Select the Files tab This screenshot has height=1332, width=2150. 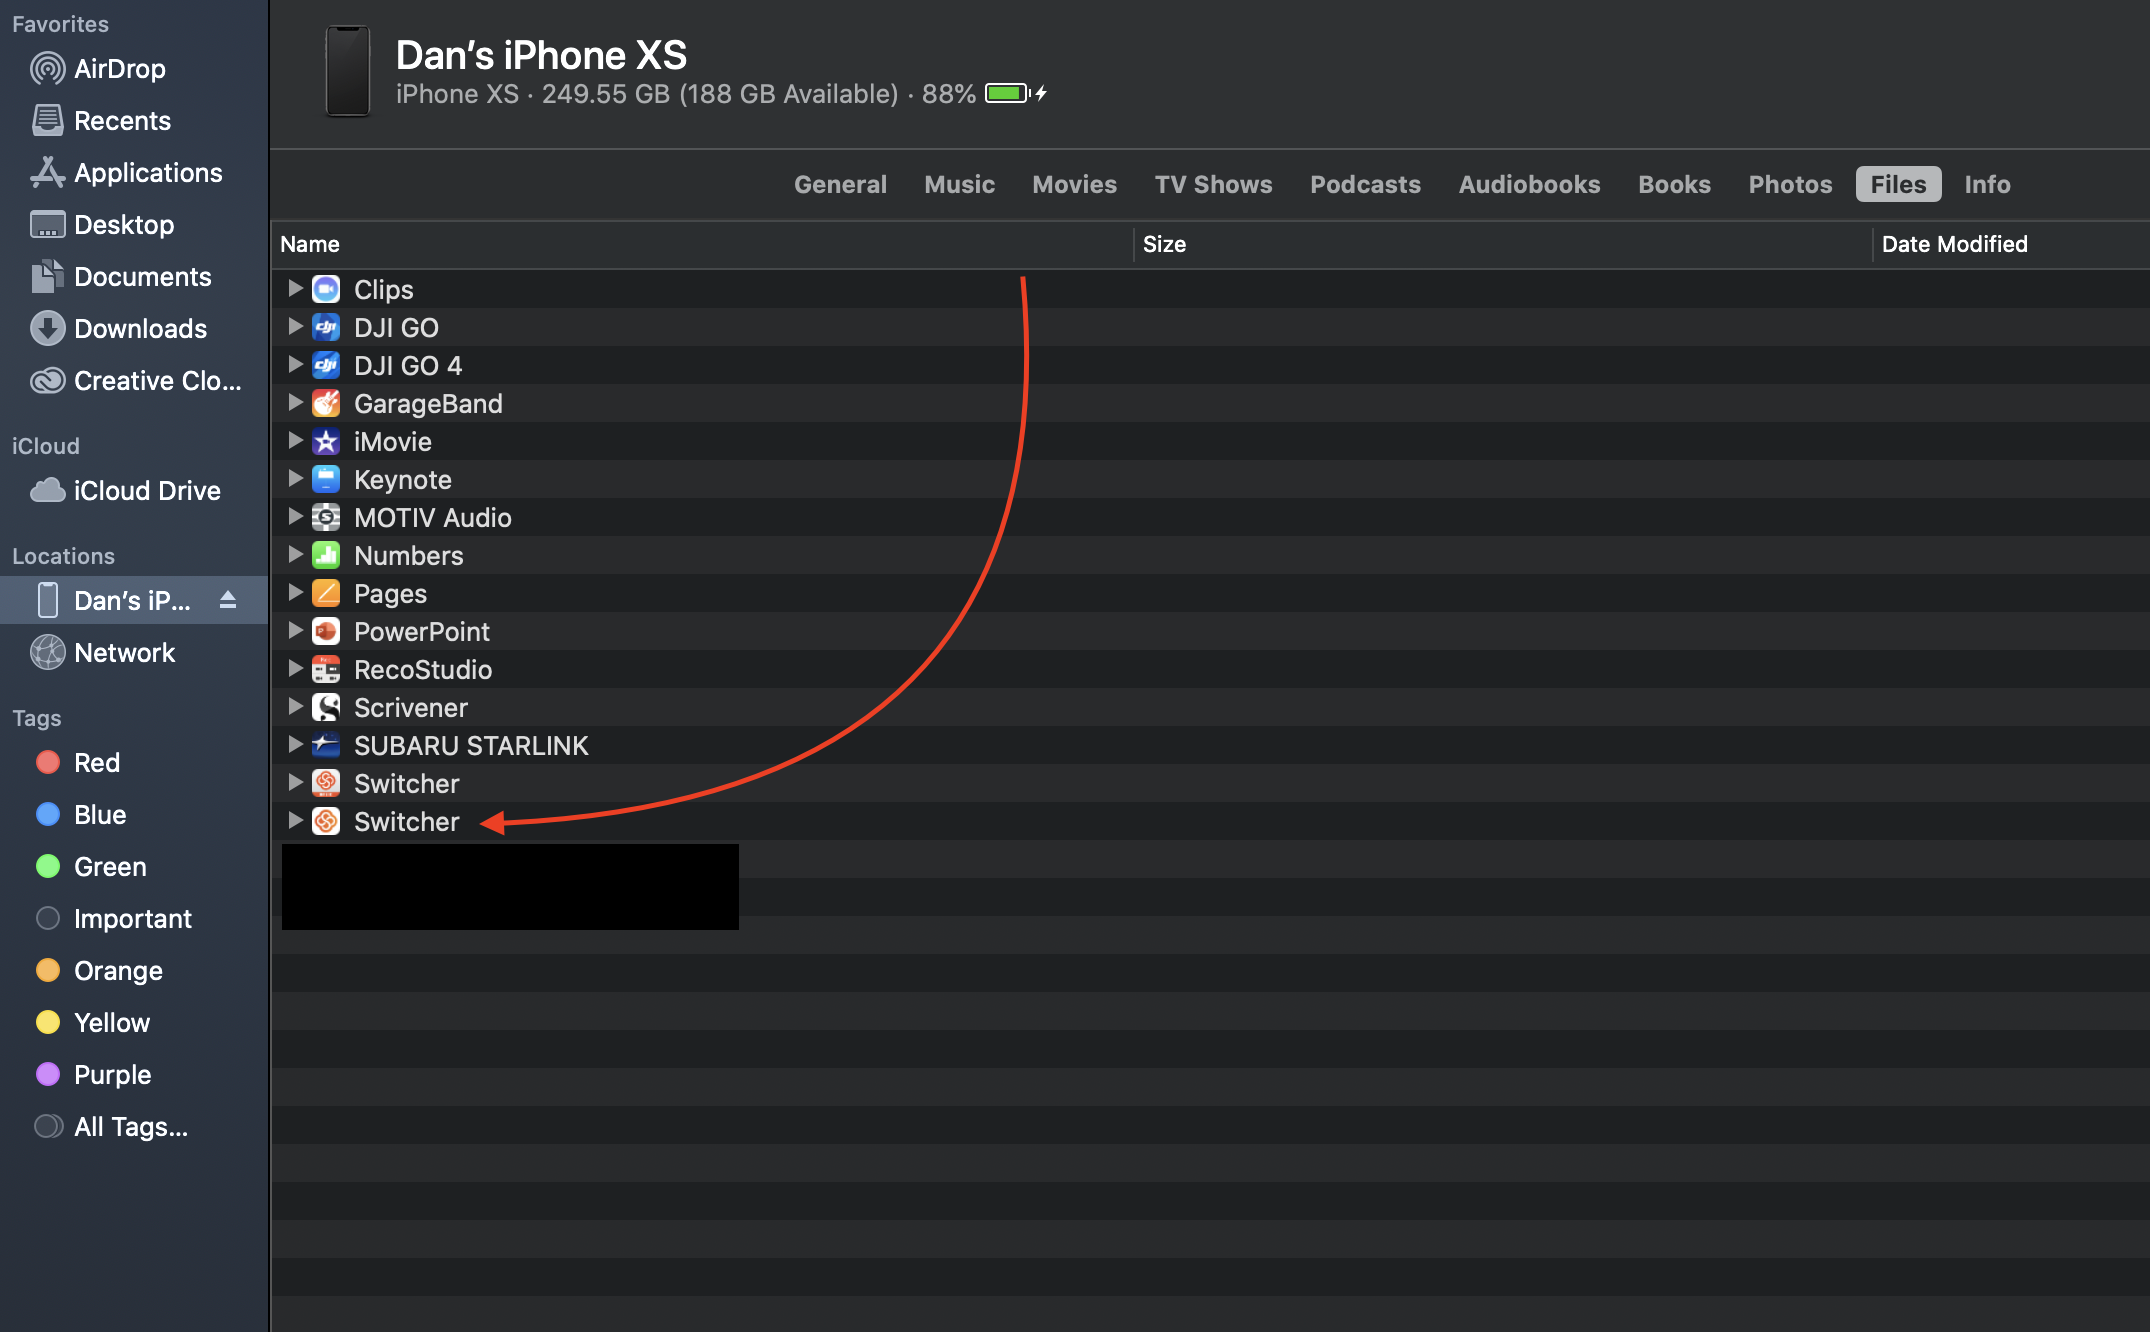[x=1898, y=184]
